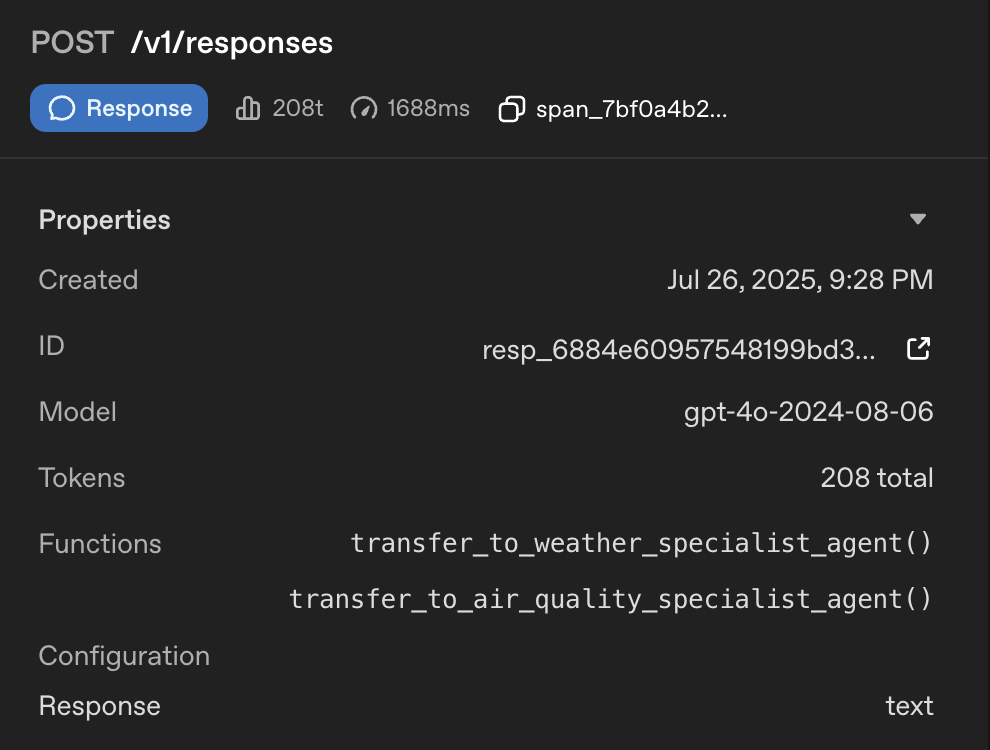The height and width of the screenshot is (750, 990).
Task: Collapse the Properties section arrow
Action: click(x=917, y=220)
